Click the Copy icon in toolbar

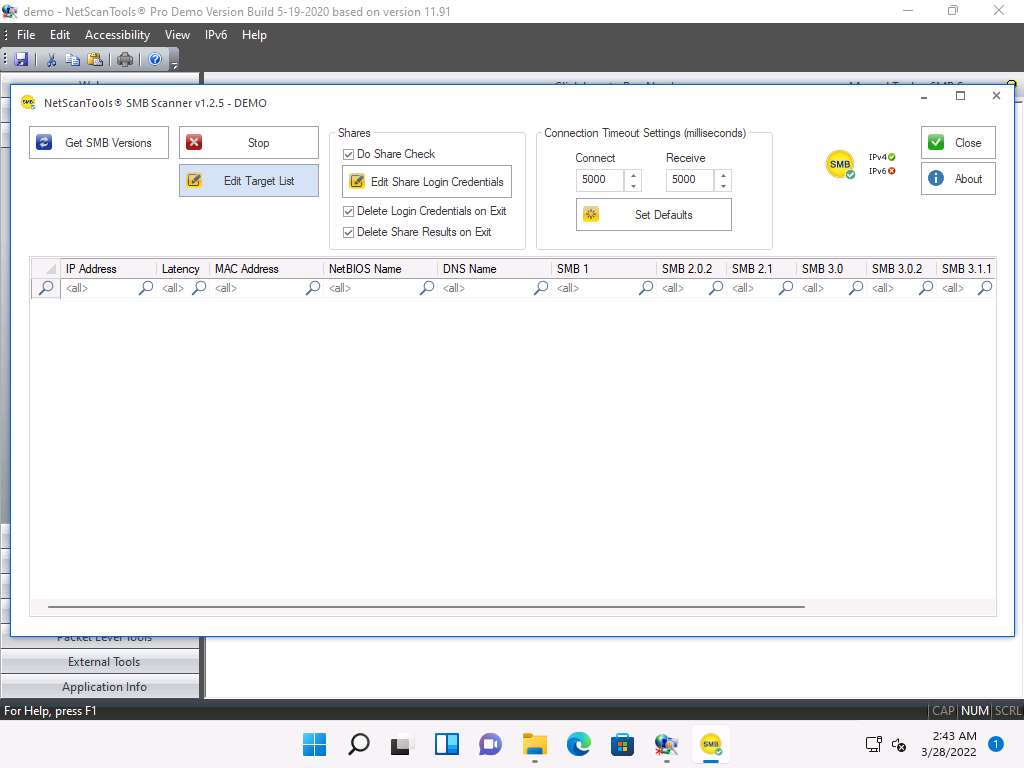[x=72, y=59]
